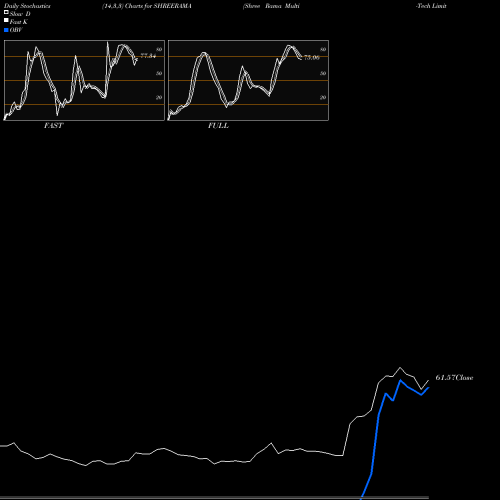Open the FAST stochastic chart thumbnail
This screenshot has height=500, width=500.
coord(84,80)
